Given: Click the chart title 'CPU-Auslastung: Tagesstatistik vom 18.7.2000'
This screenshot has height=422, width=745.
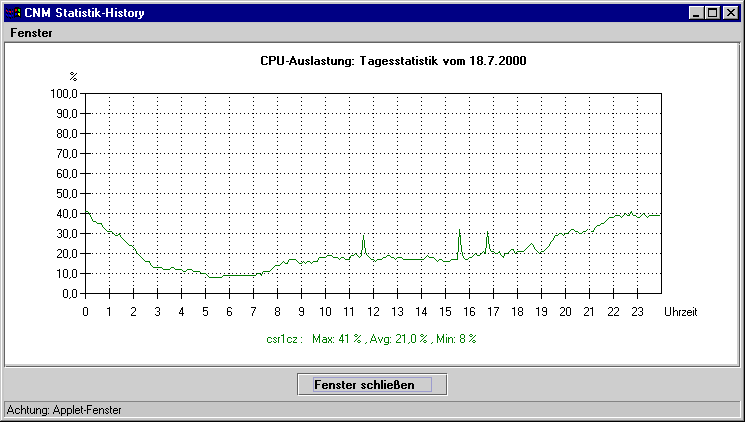Looking at the screenshot, I should point(393,61).
